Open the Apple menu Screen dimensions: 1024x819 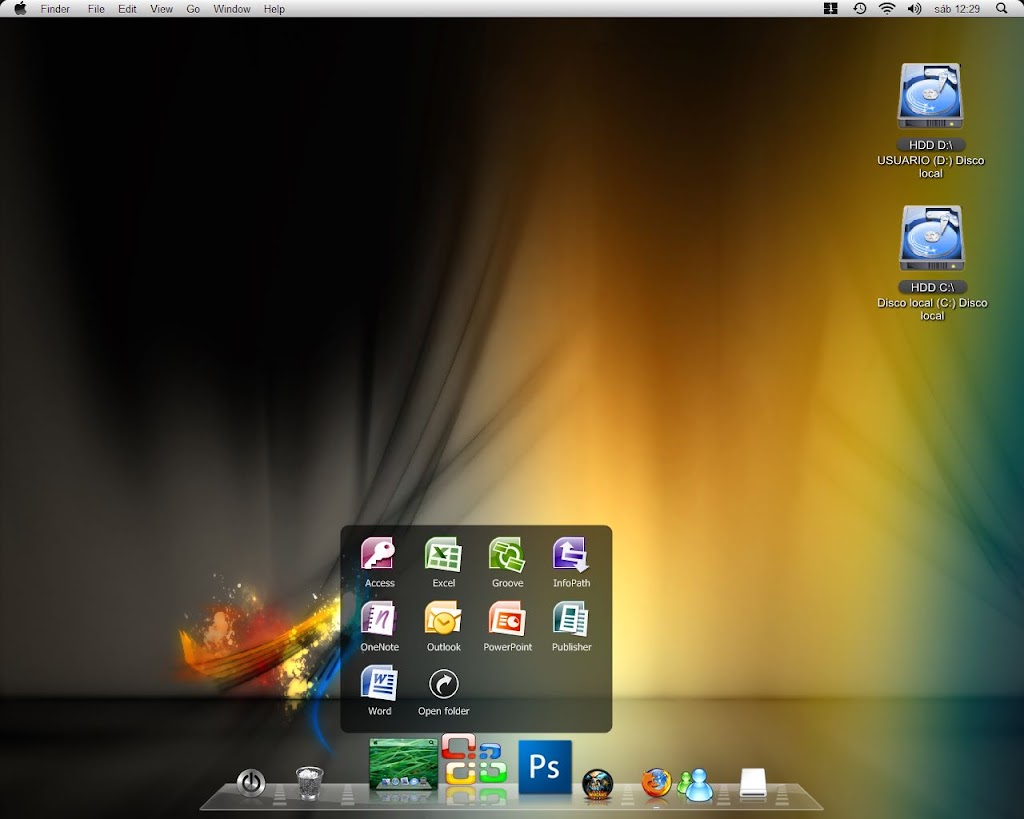pos(20,8)
